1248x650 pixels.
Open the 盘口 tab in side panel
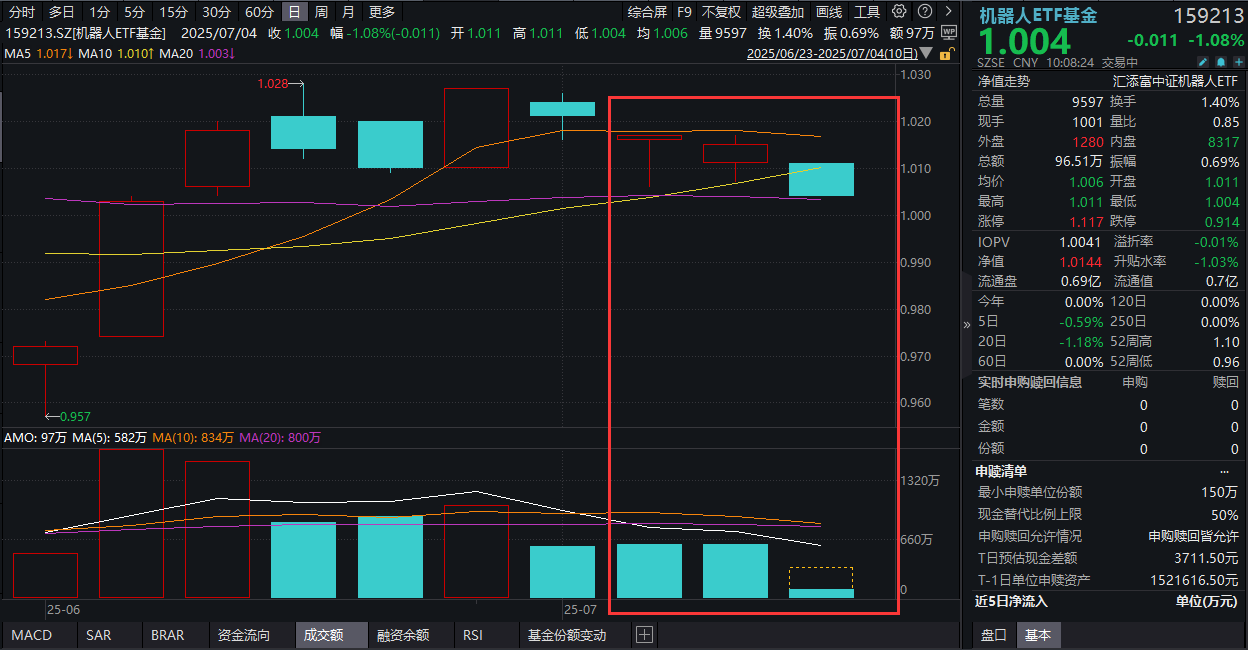click(993, 635)
